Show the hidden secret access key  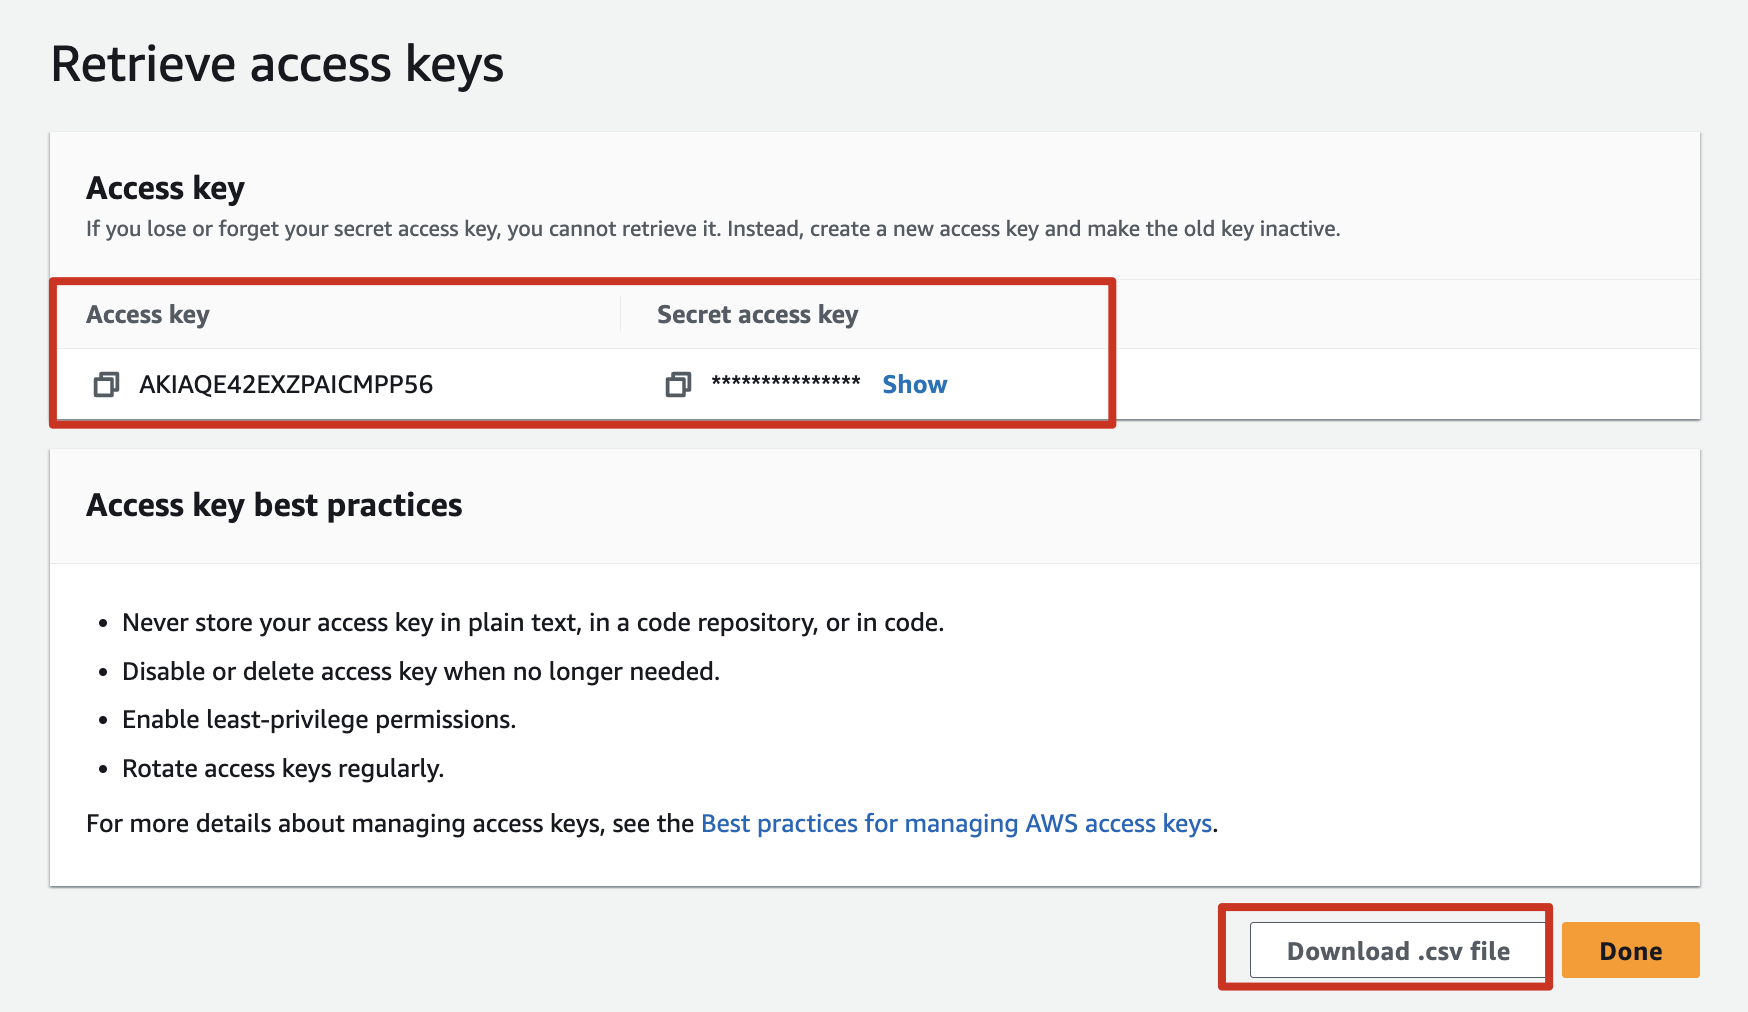point(914,385)
